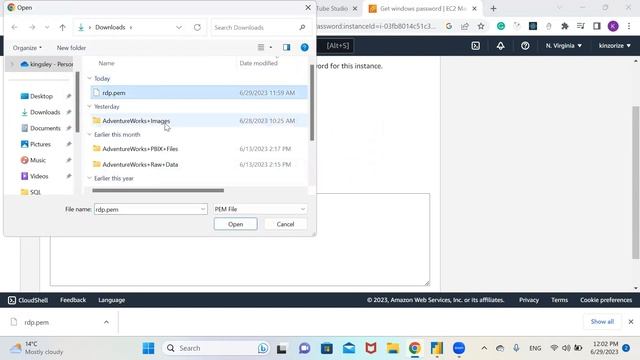The image size is (640, 360).
Task: Show hidden system tray icons
Action: [484, 348]
